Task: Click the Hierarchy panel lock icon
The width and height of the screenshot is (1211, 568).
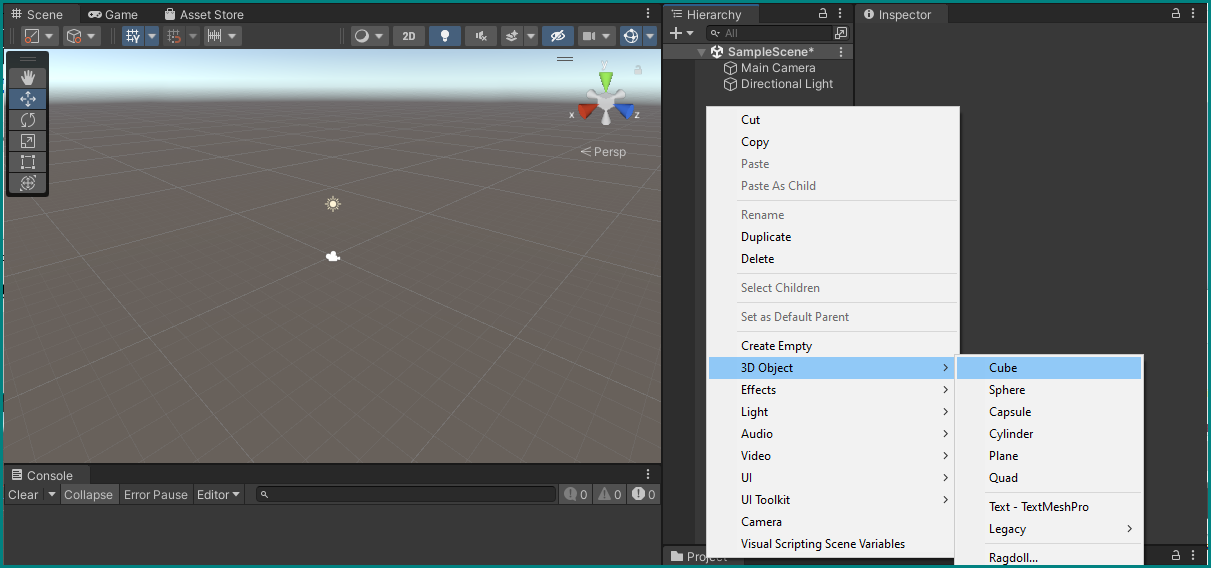Action: 823,14
